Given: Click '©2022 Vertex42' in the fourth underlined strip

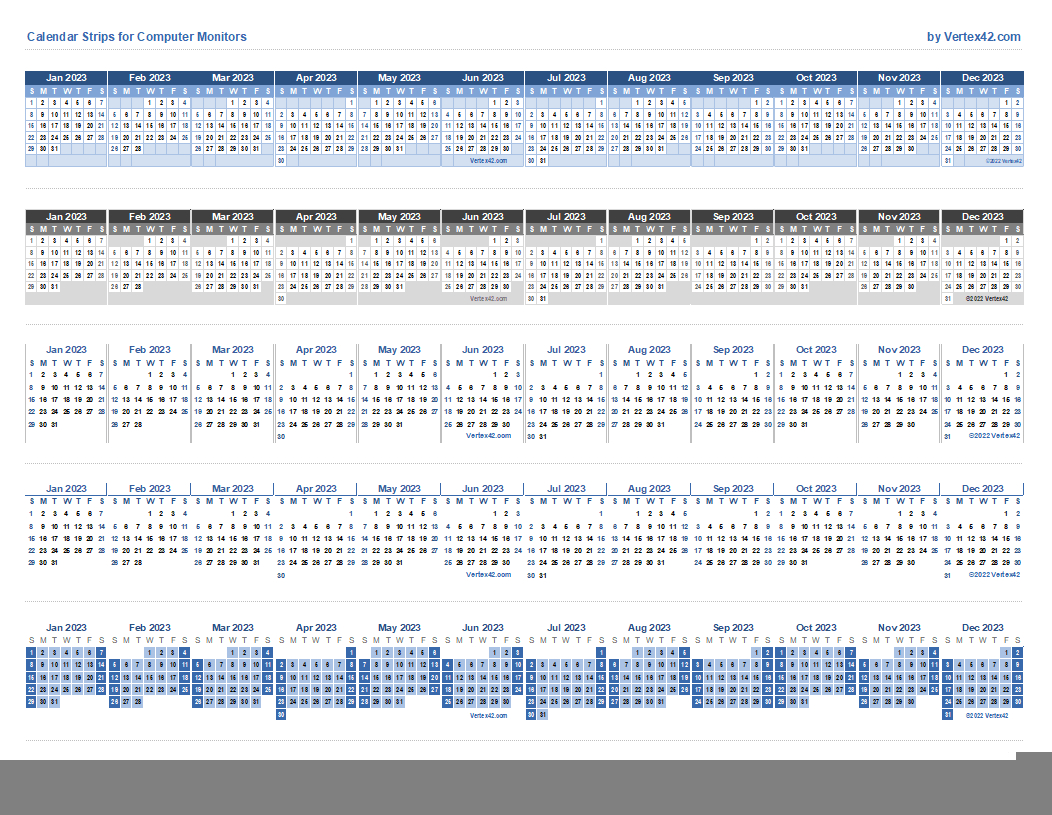Looking at the screenshot, I should click(994, 574).
